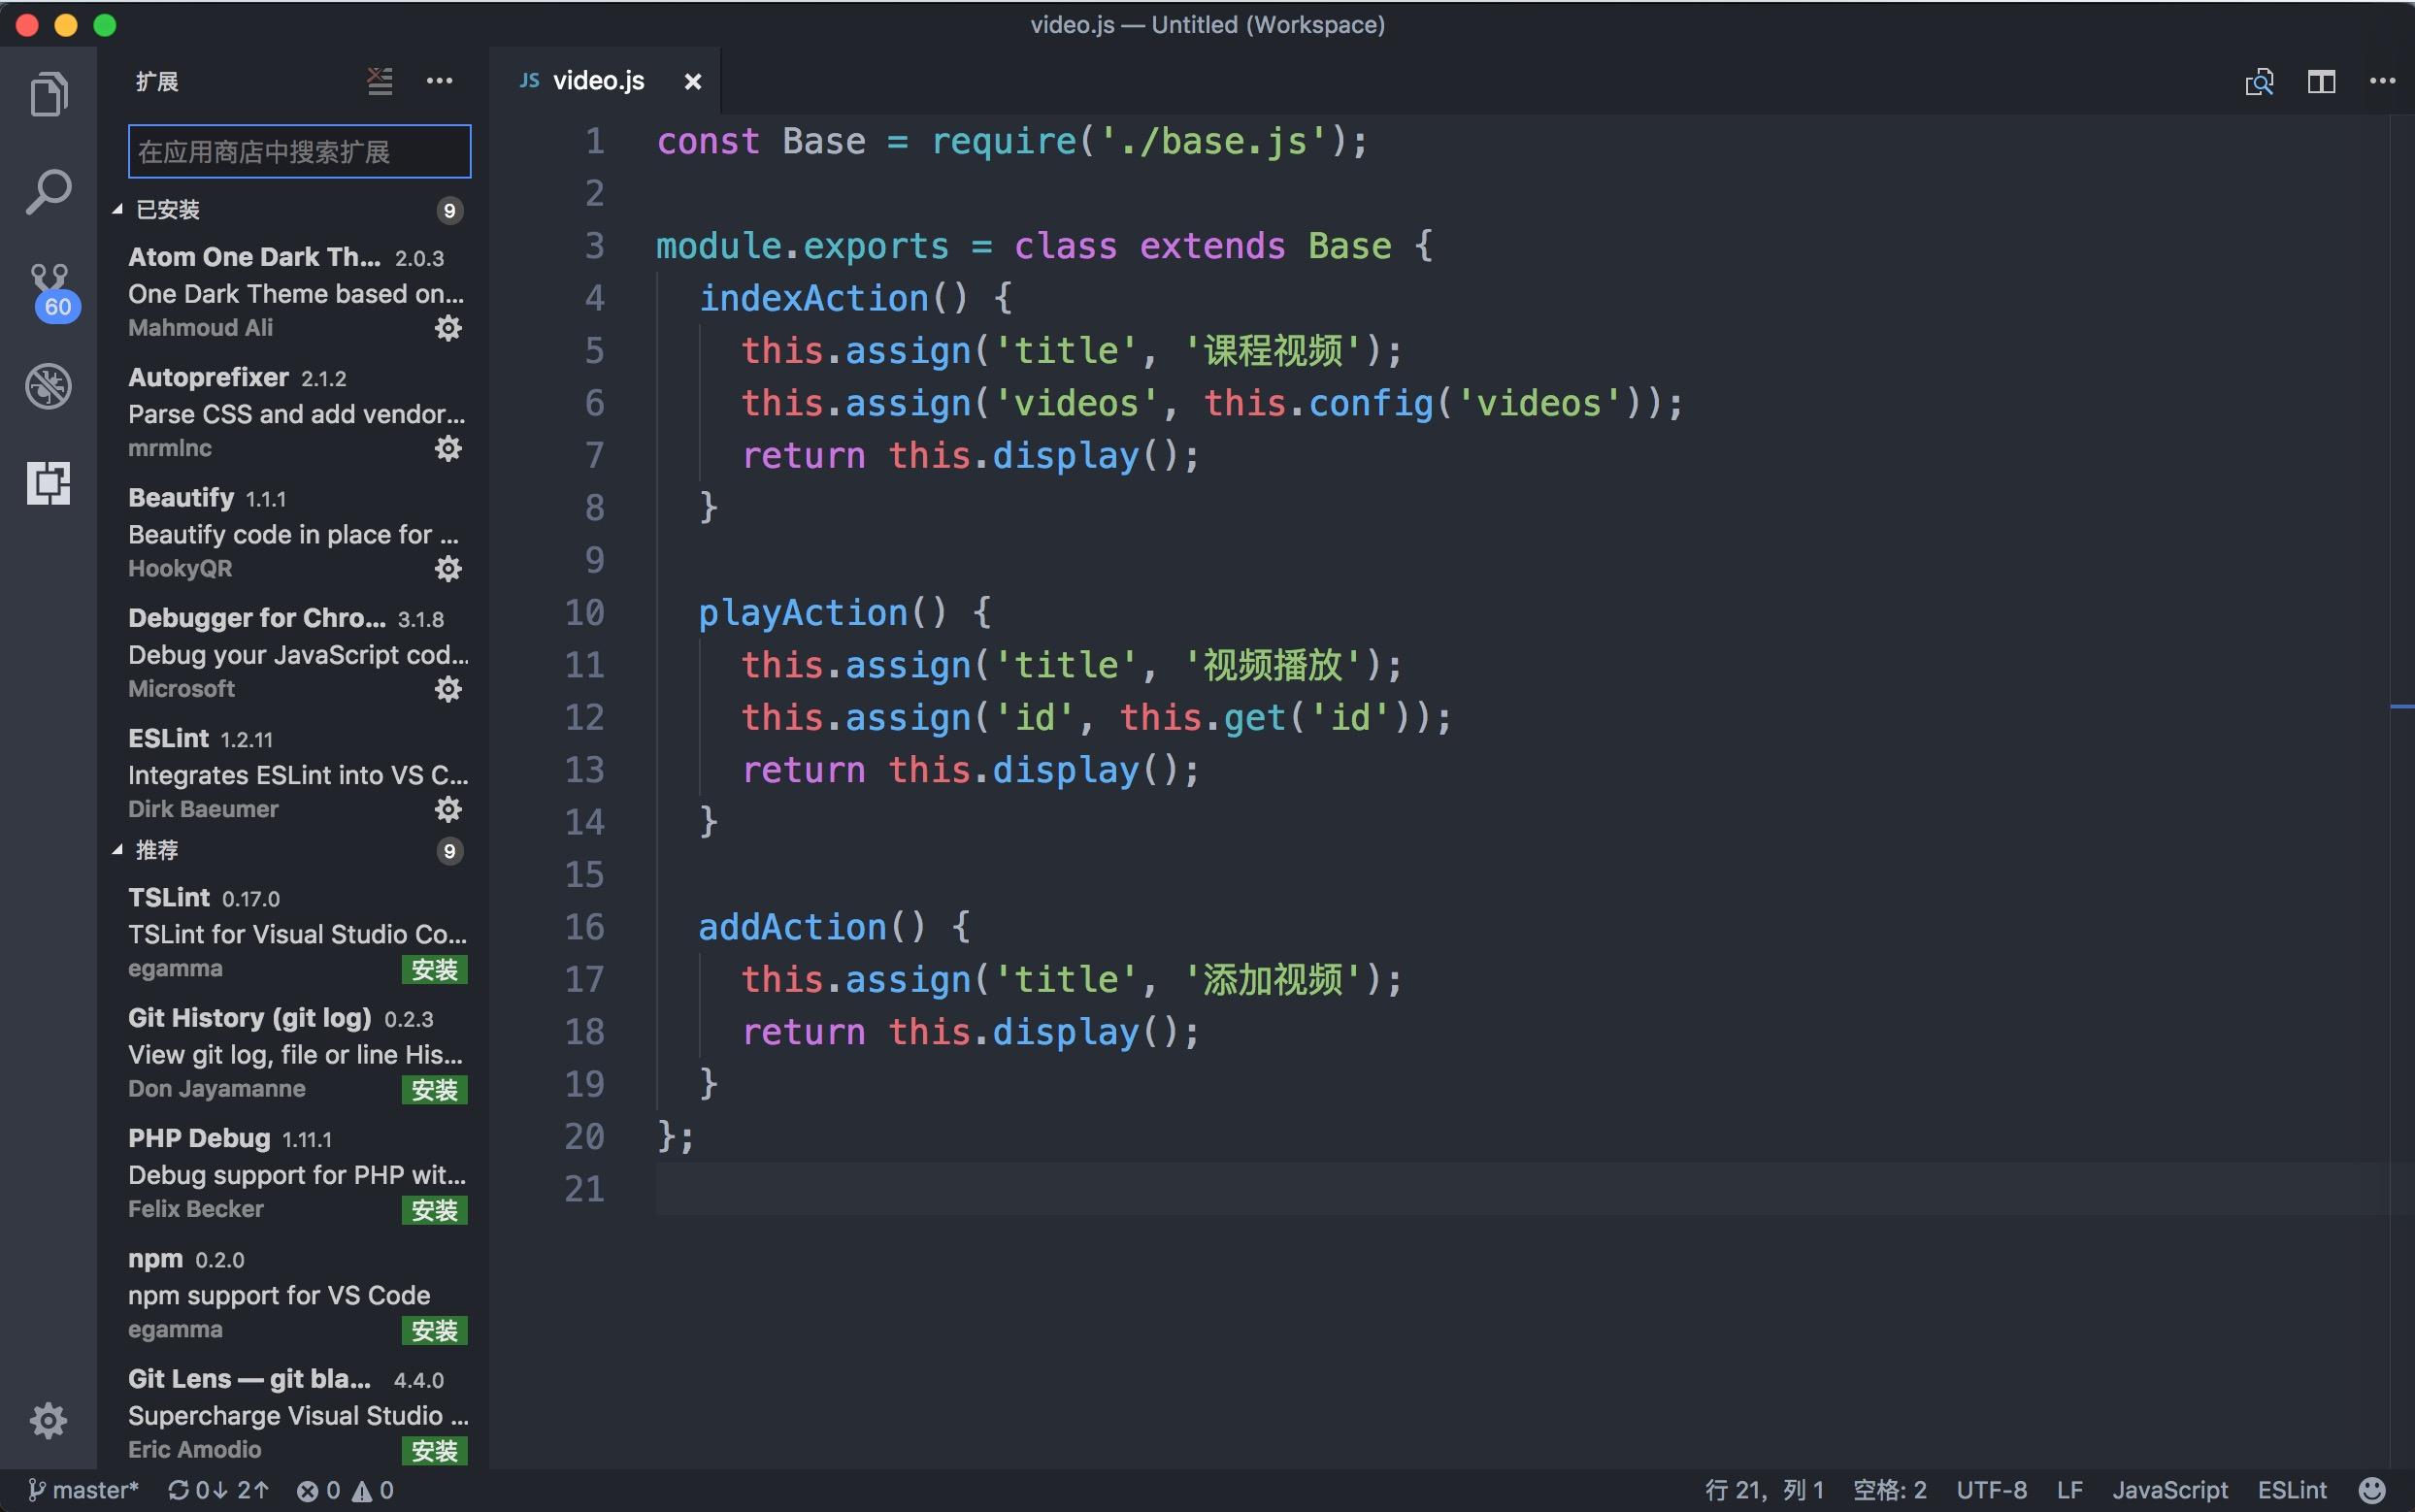Open settings gear for the ESLint extension

[449, 809]
